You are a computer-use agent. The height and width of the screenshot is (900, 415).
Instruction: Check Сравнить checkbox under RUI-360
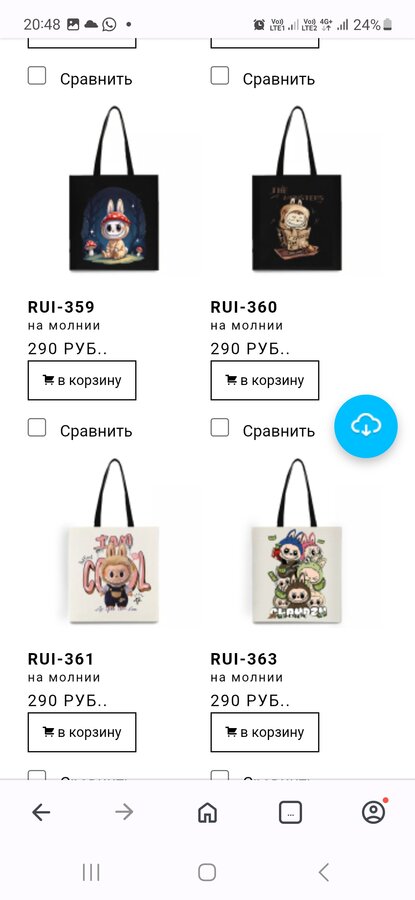(x=220, y=428)
